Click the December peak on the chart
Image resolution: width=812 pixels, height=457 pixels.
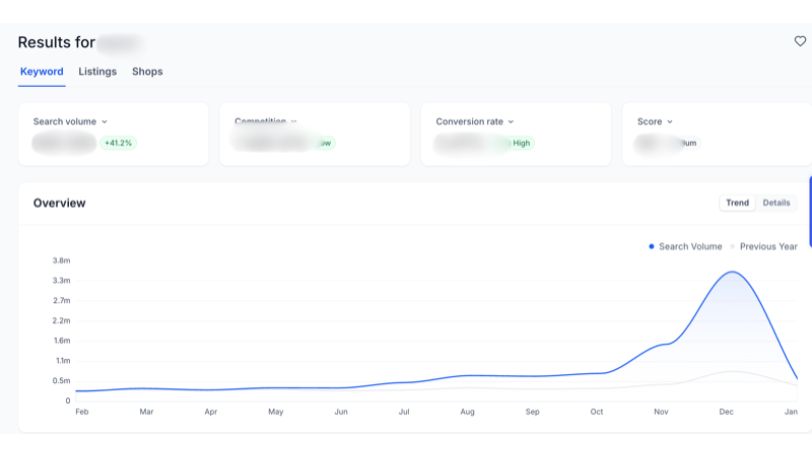coord(733,272)
